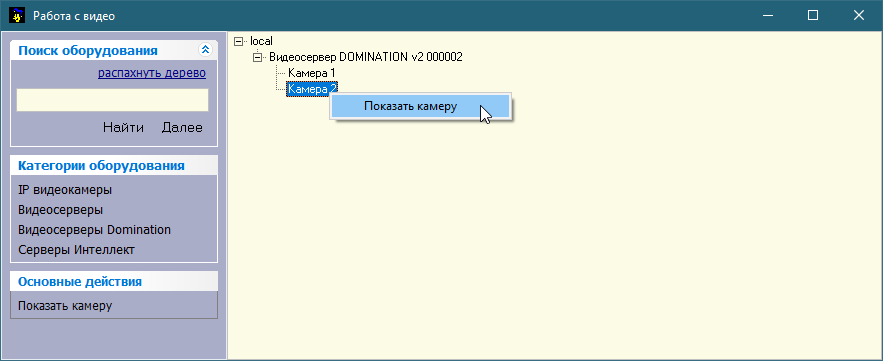Click the application icon in title bar
883x361 pixels.
point(17,16)
